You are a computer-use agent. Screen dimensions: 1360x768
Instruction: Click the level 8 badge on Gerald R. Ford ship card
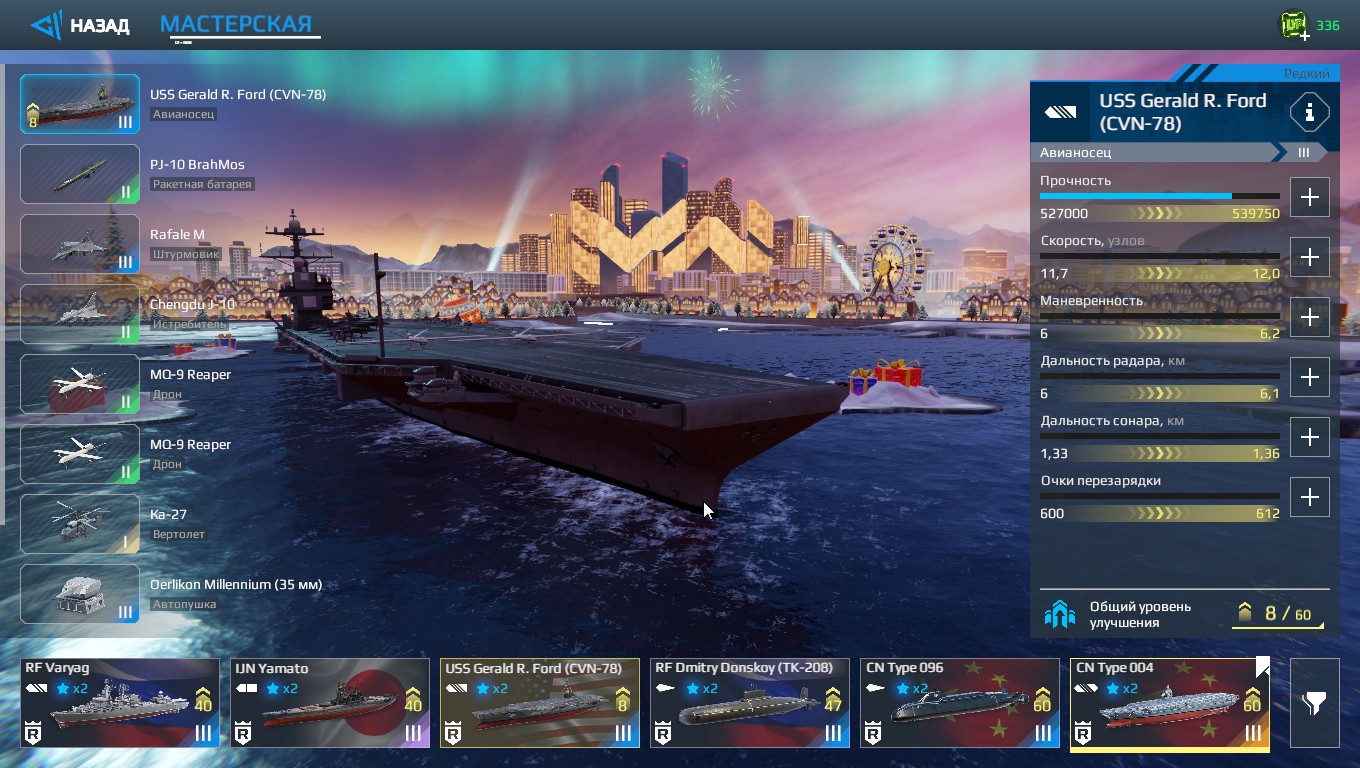click(x=623, y=700)
